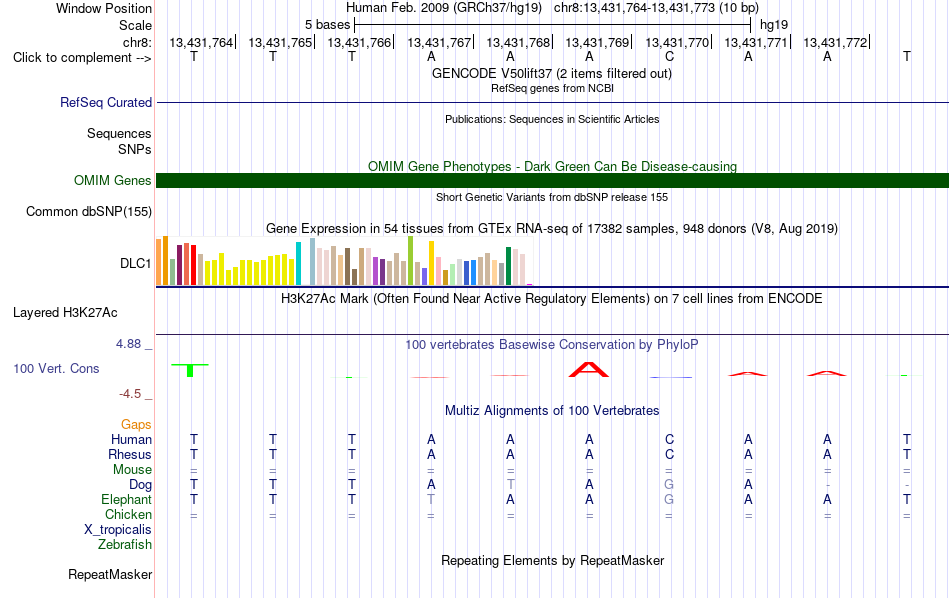The width and height of the screenshot is (950, 598).
Task: Open the SNPs track label
Action: (135, 149)
